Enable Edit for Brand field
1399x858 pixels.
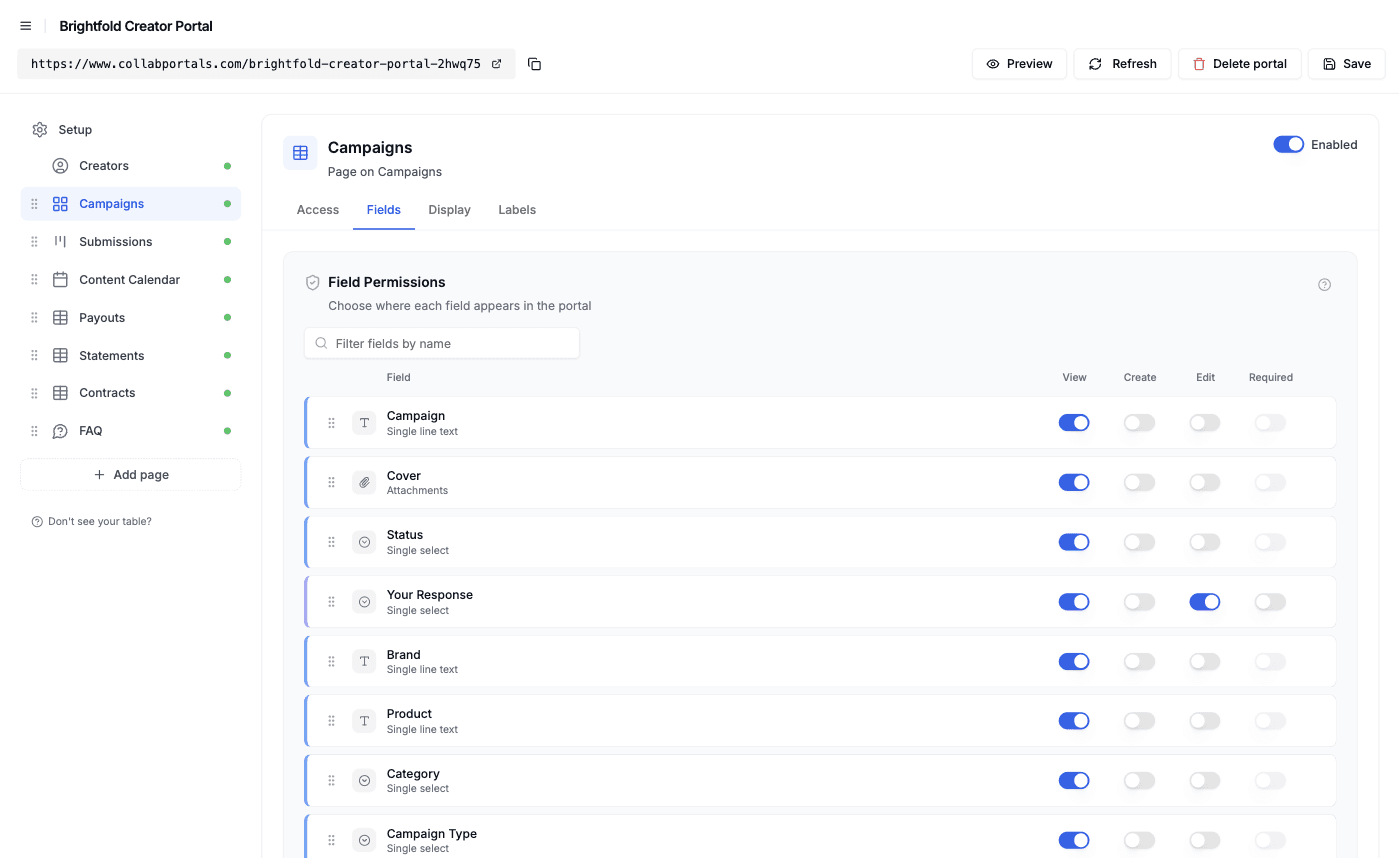(1205, 661)
